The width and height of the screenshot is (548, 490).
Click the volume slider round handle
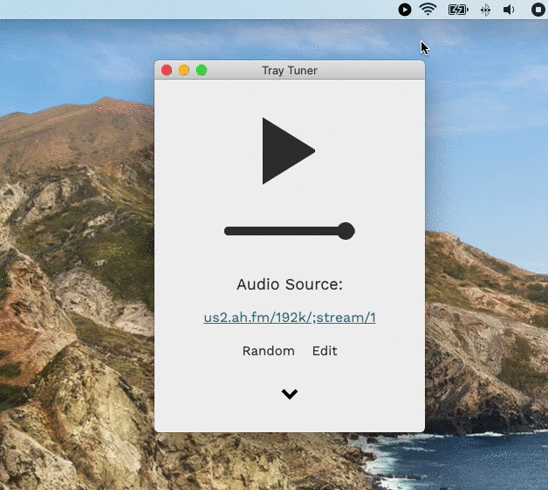(x=346, y=231)
